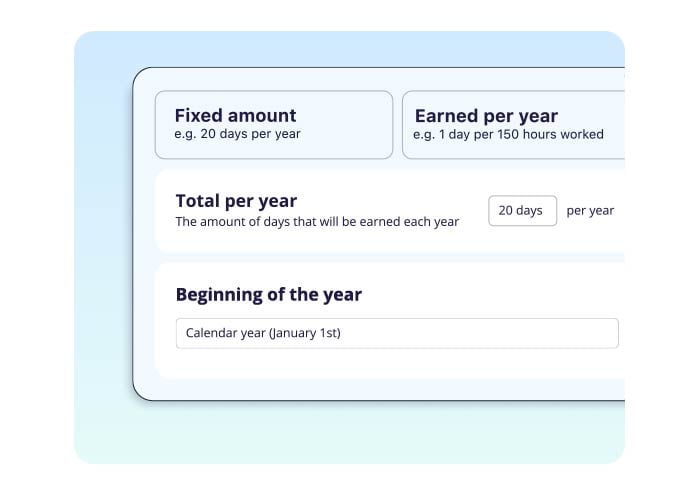This screenshot has width=700, height=496.
Task: Select the Earned per year option card
Action: (513, 124)
